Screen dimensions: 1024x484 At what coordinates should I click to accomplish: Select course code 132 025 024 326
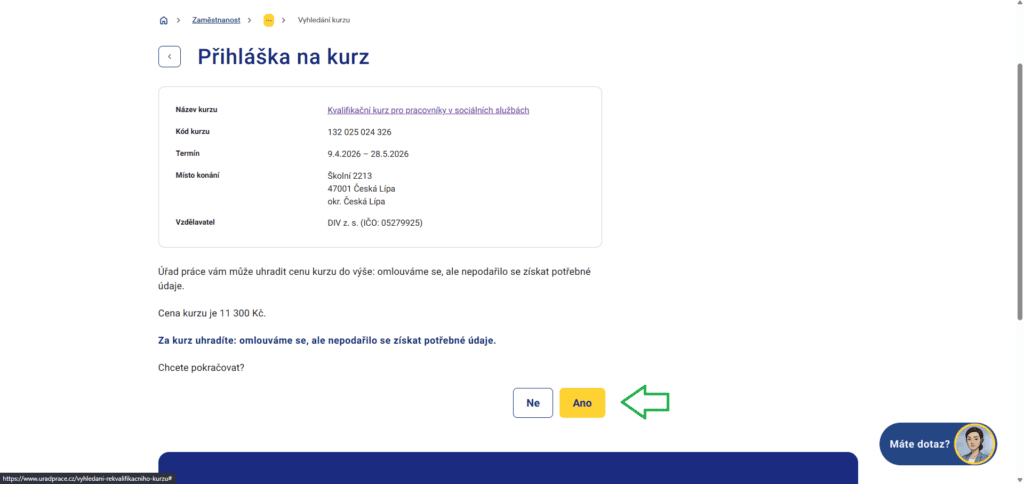[x=359, y=132]
